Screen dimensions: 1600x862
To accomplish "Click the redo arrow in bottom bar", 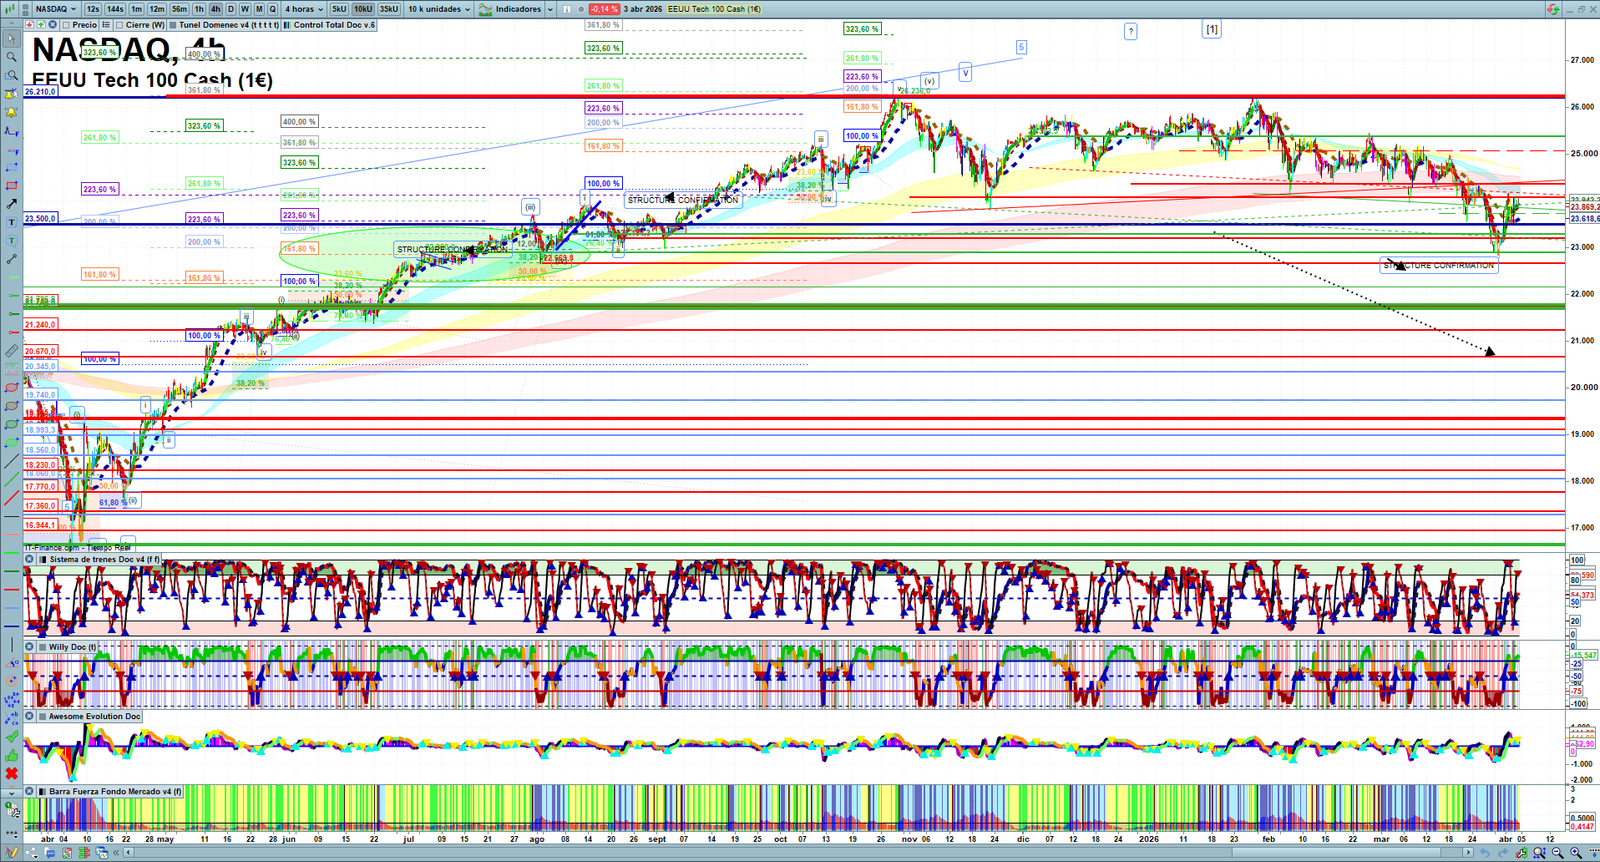I will click(1503, 853).
